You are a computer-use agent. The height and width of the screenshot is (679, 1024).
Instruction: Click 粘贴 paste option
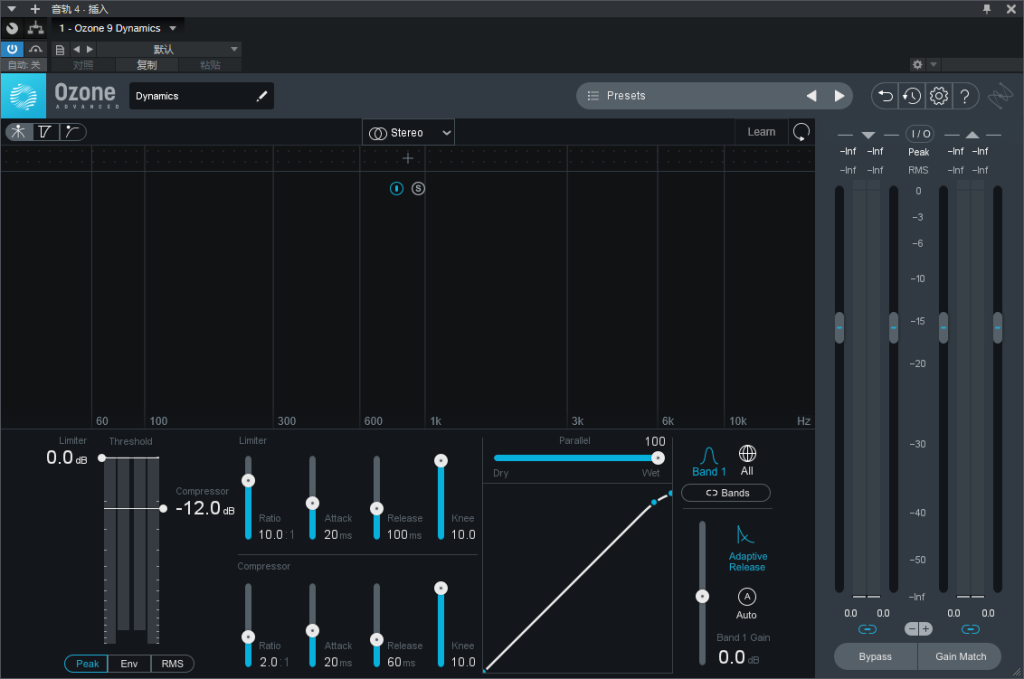coord(210,65)
